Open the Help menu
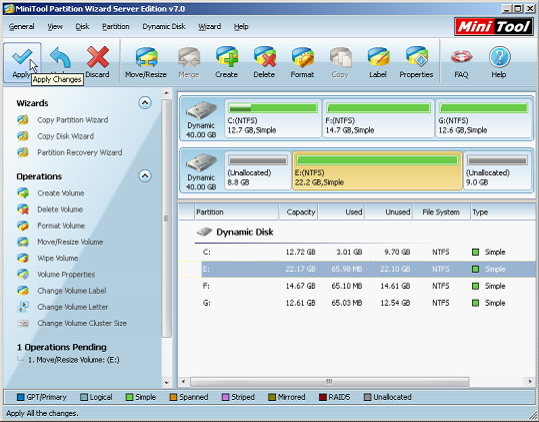 pyautogui.click(x=241, y=26)
